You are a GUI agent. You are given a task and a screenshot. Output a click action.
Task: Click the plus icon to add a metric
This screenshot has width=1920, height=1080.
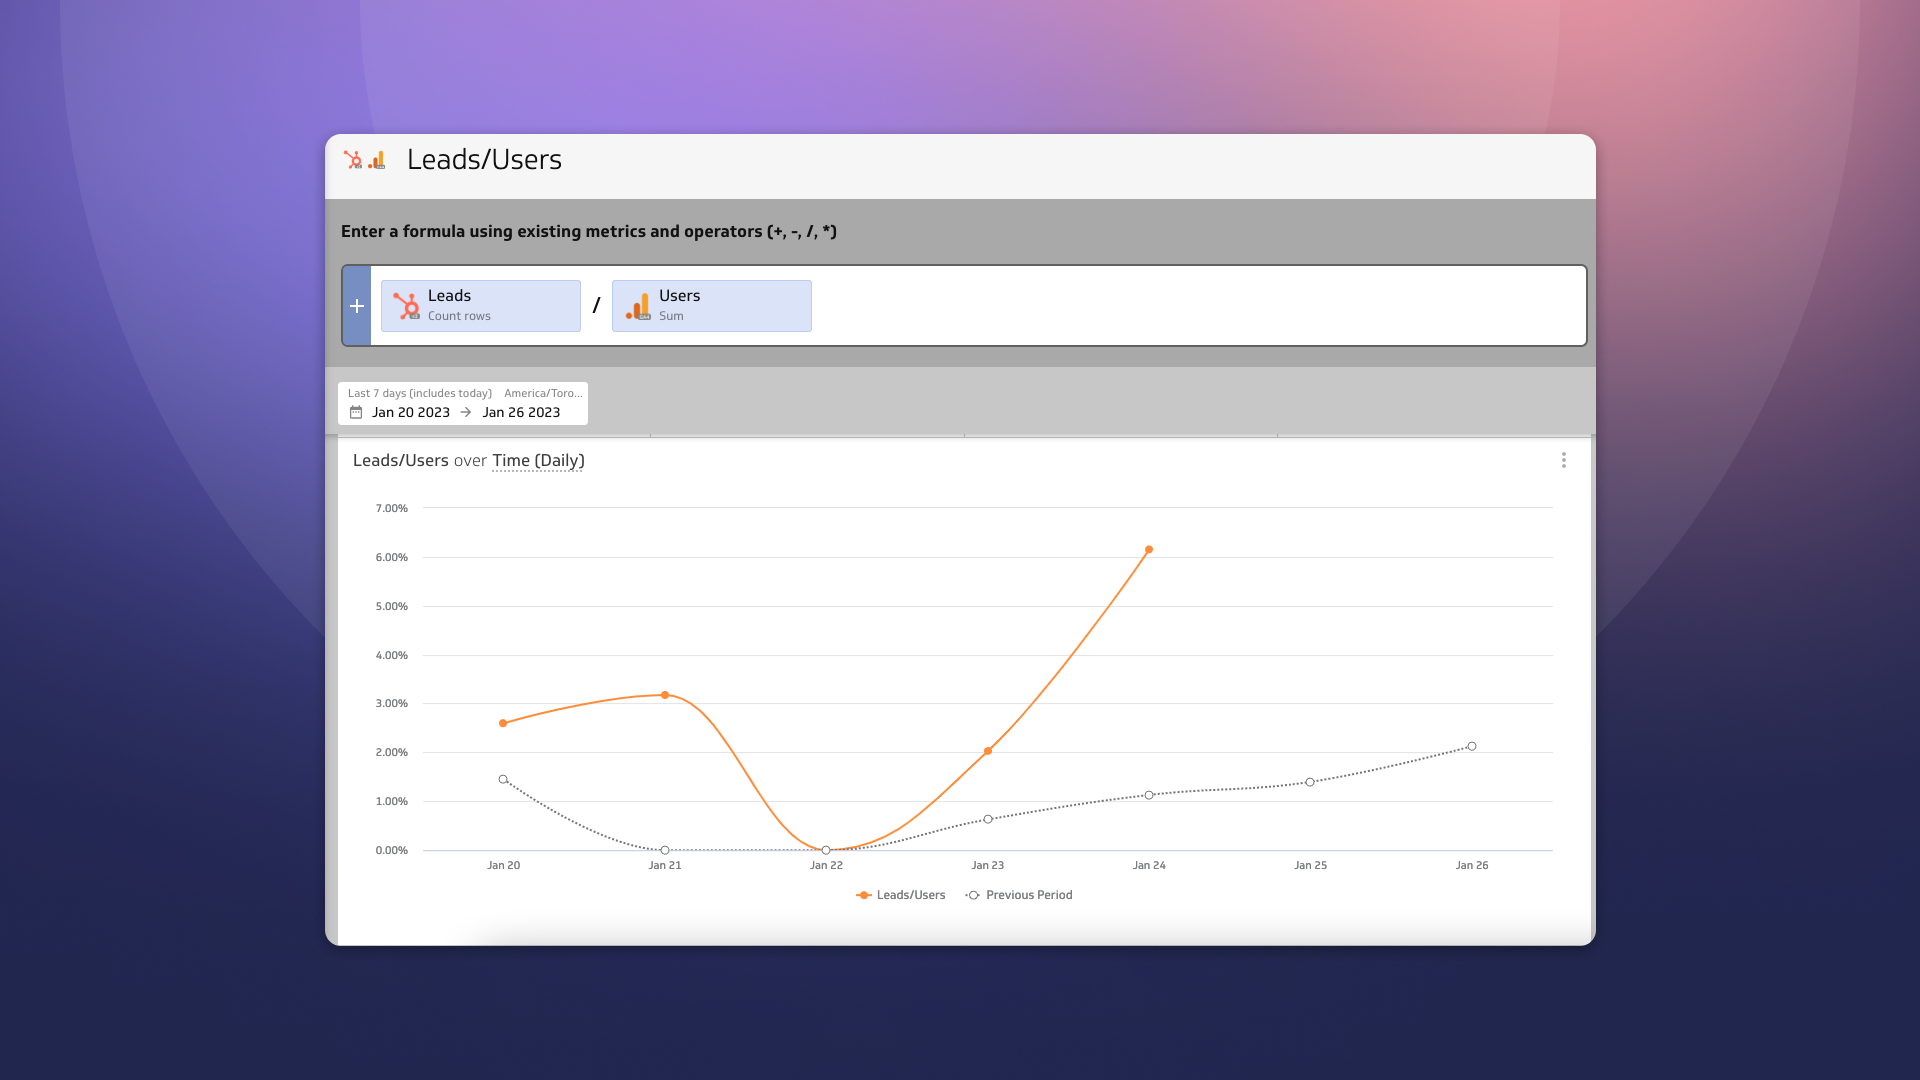point(356,306)
